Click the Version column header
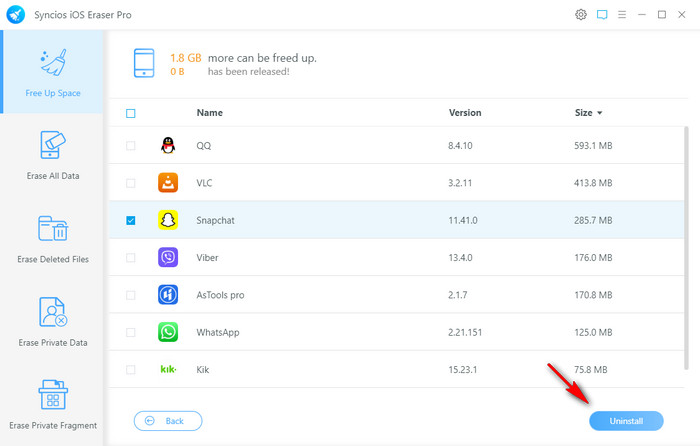Image resolution: width=700 pixels, height=446 pixels. tap(465, 113)
